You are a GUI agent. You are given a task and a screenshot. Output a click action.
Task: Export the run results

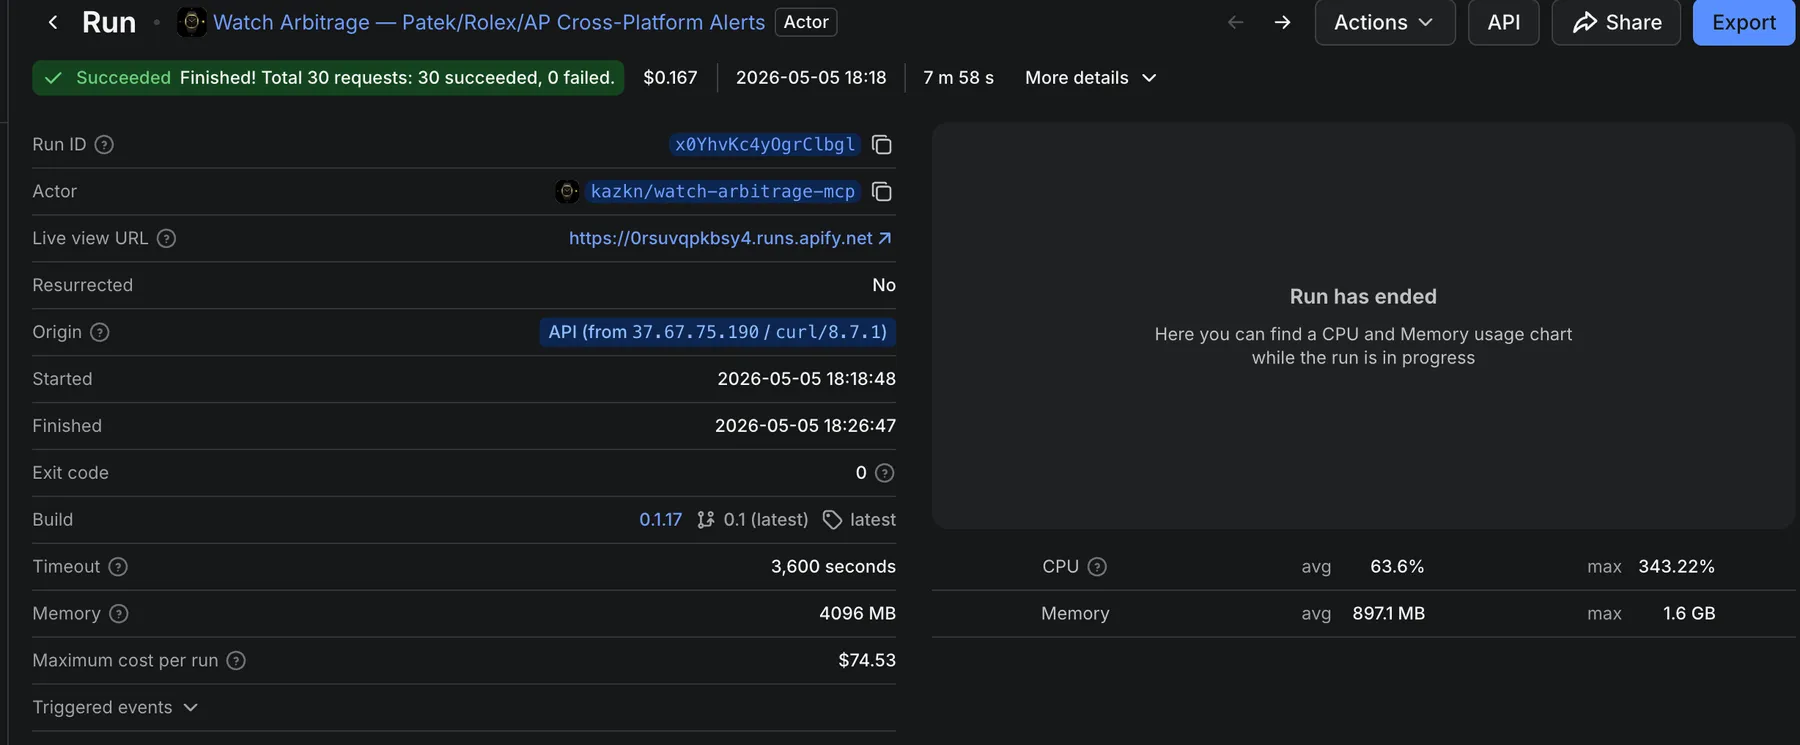click(1743, 22)
